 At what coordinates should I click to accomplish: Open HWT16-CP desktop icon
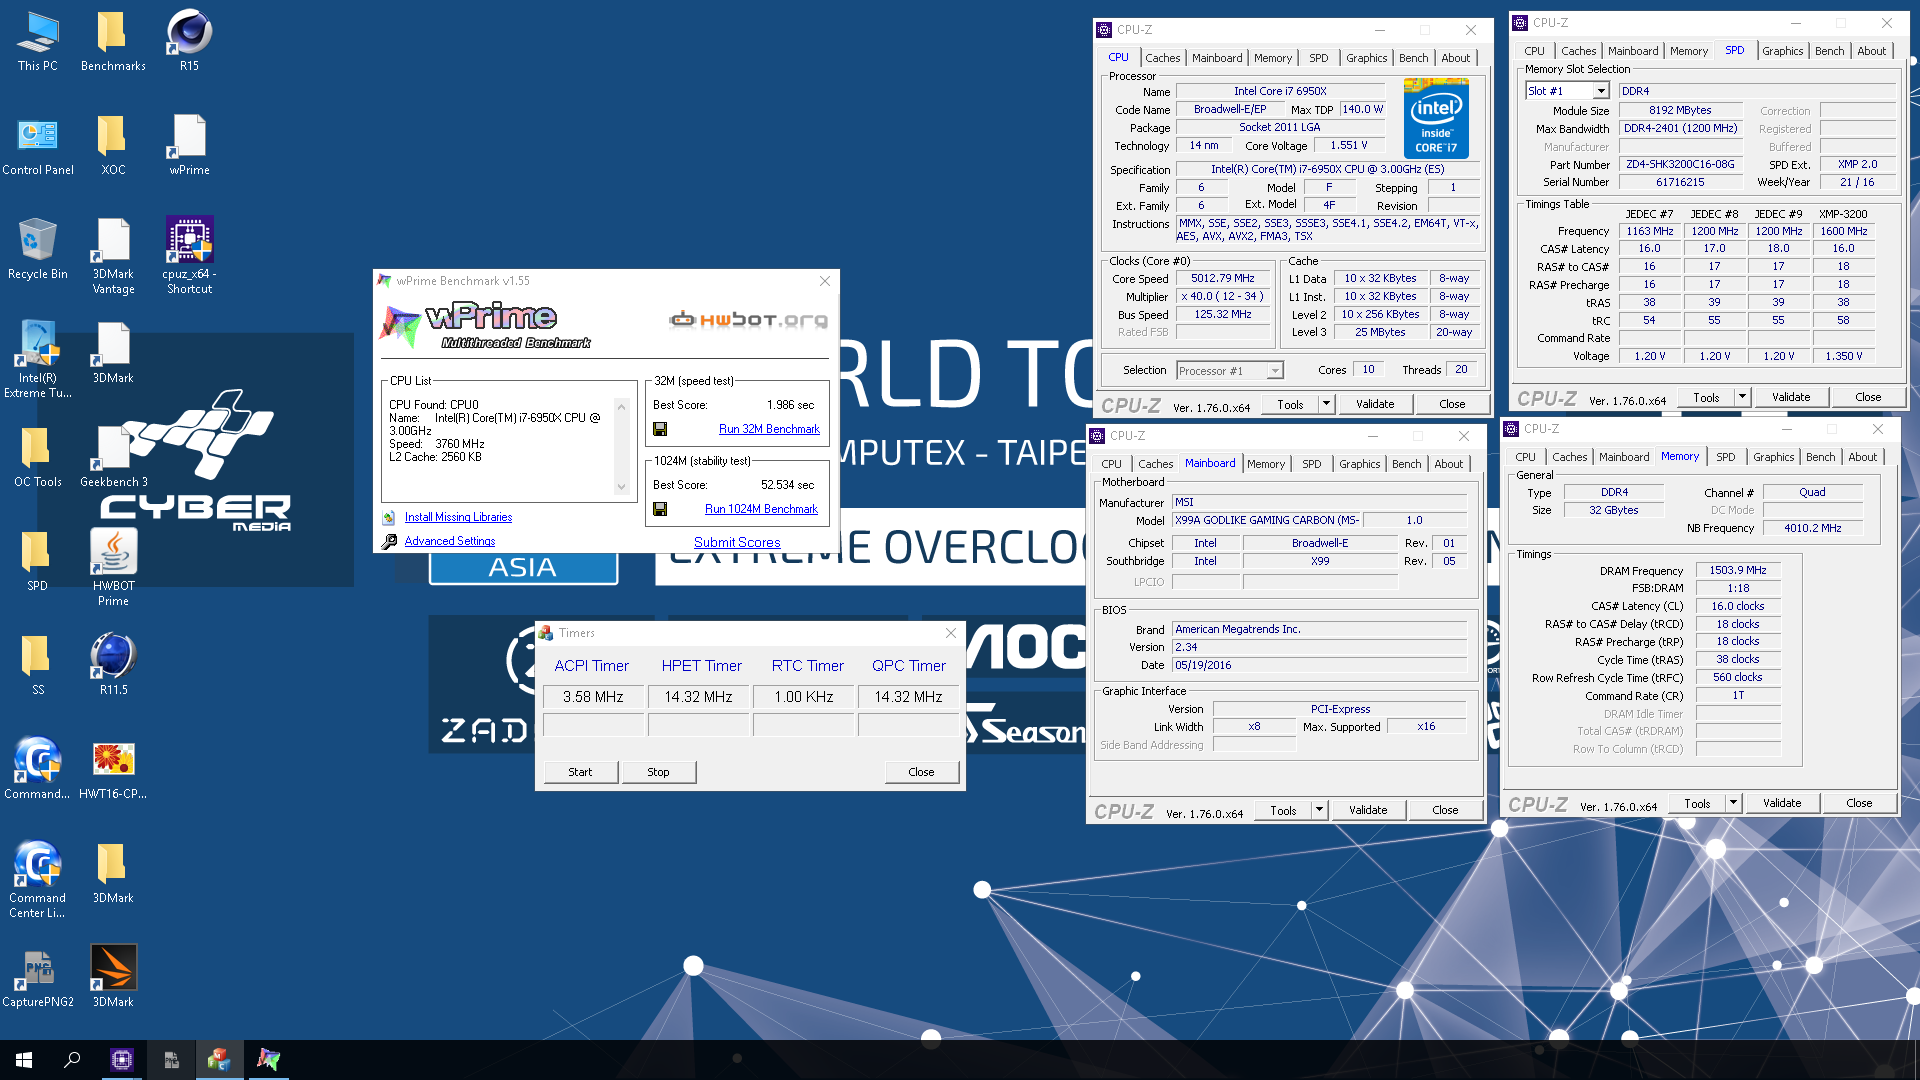[x=113, y=770]
